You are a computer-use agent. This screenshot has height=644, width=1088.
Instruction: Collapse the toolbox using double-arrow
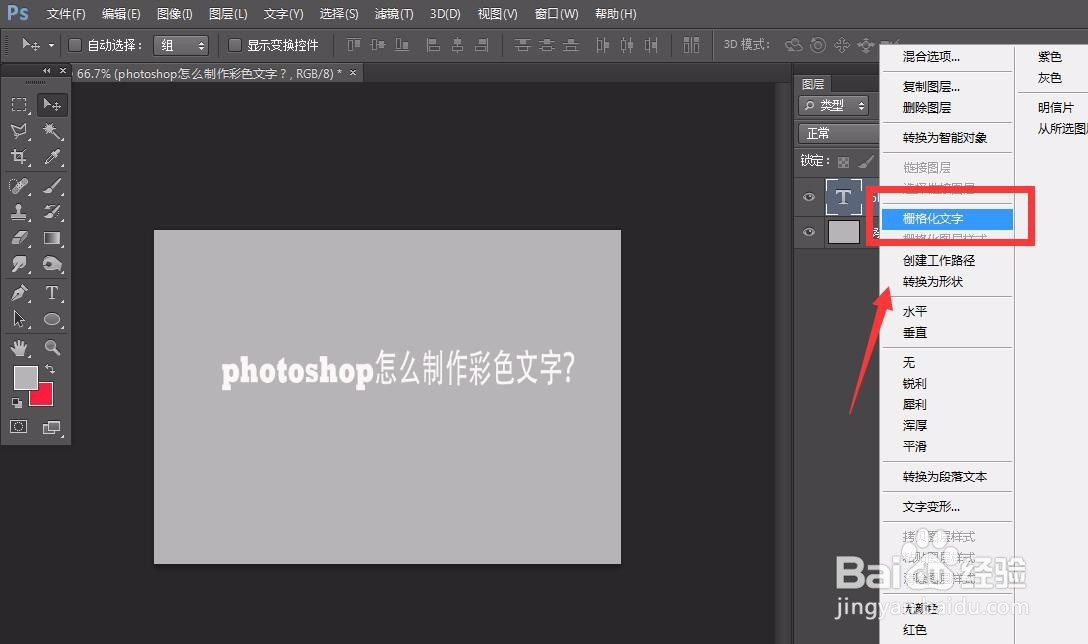(46, 71)
